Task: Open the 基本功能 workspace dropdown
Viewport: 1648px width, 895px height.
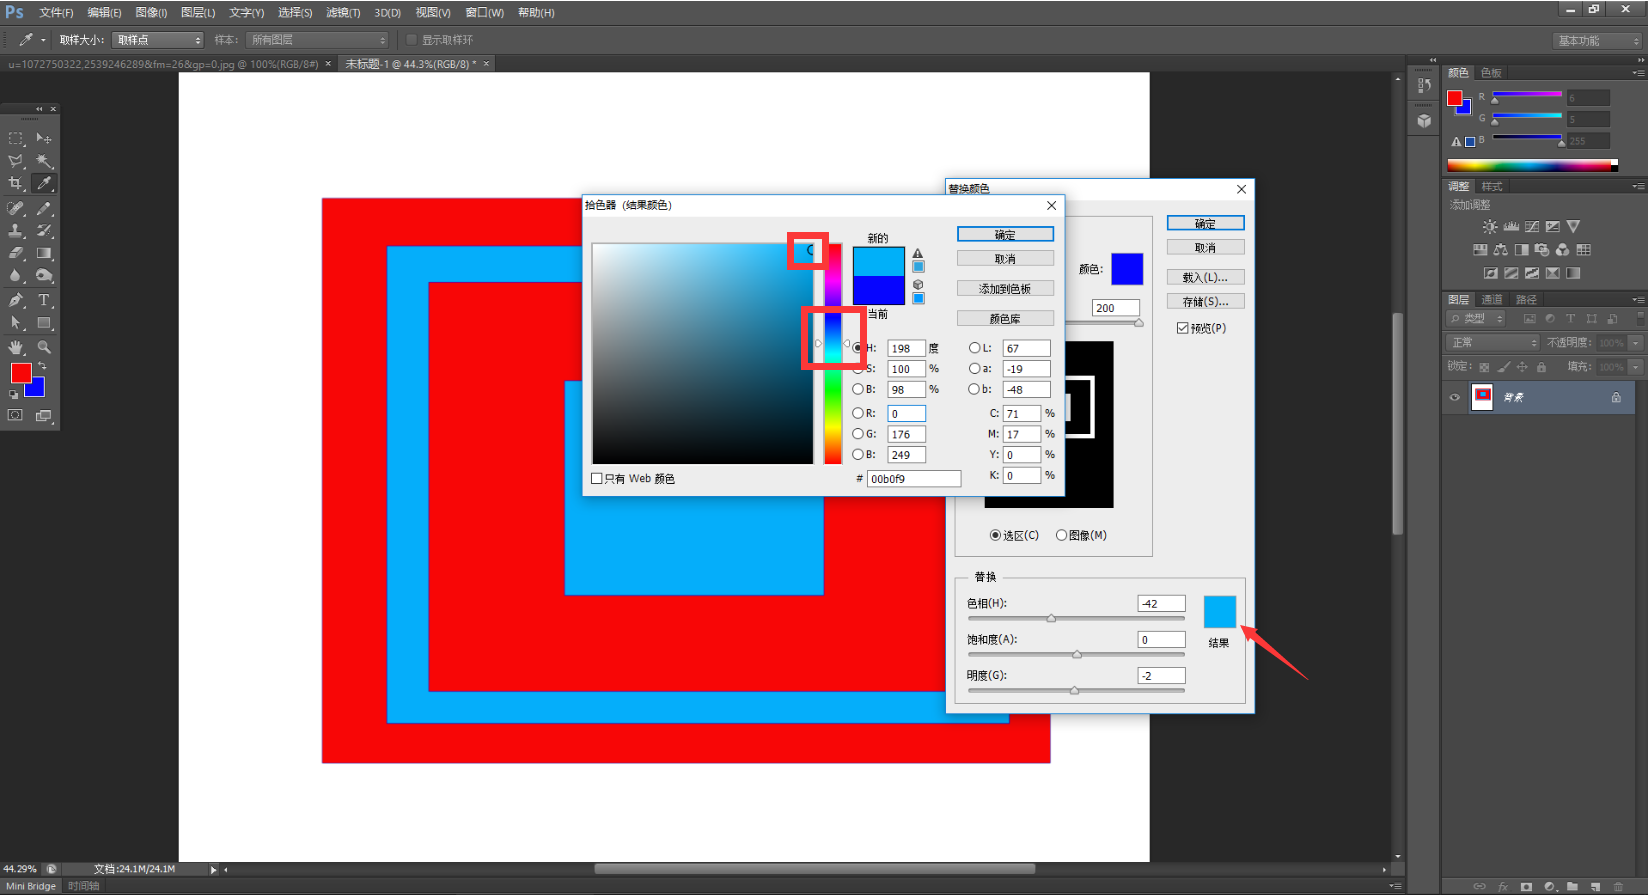Action: [x=1597, y=41]
